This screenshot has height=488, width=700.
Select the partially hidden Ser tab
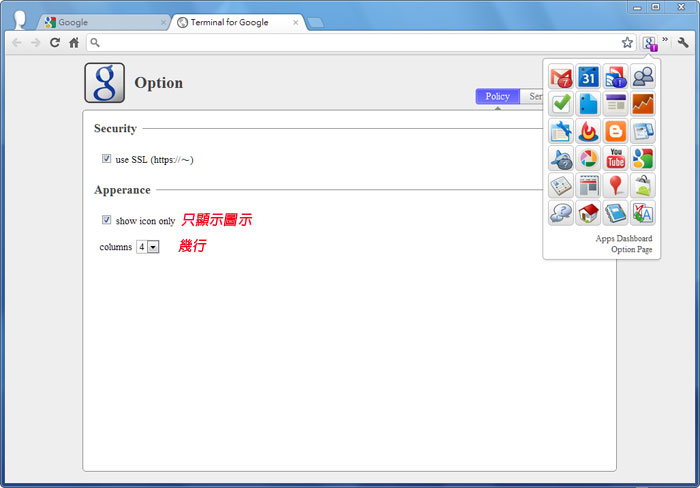point(531,96)
